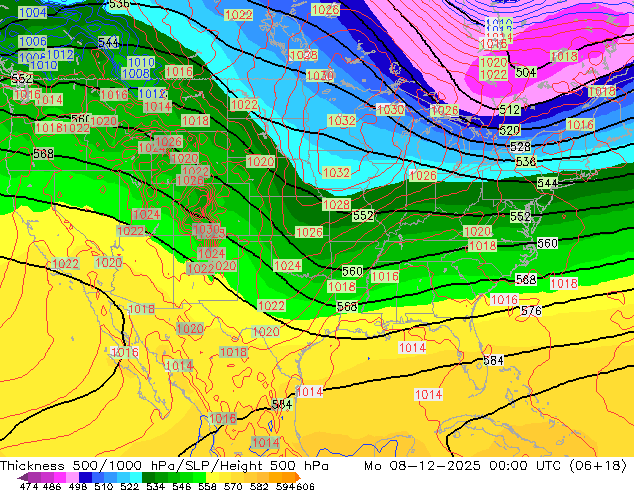Pick the light pink legend swatch
This screenshot has width=634, height=490.
[x=72, y=477]
